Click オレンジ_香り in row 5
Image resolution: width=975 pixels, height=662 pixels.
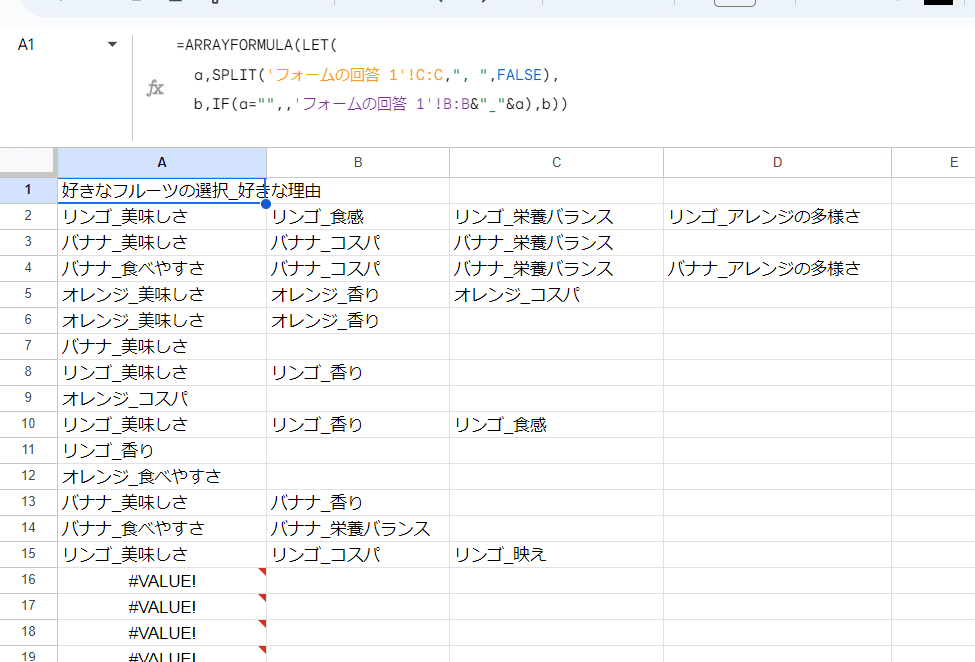[358, 295]
